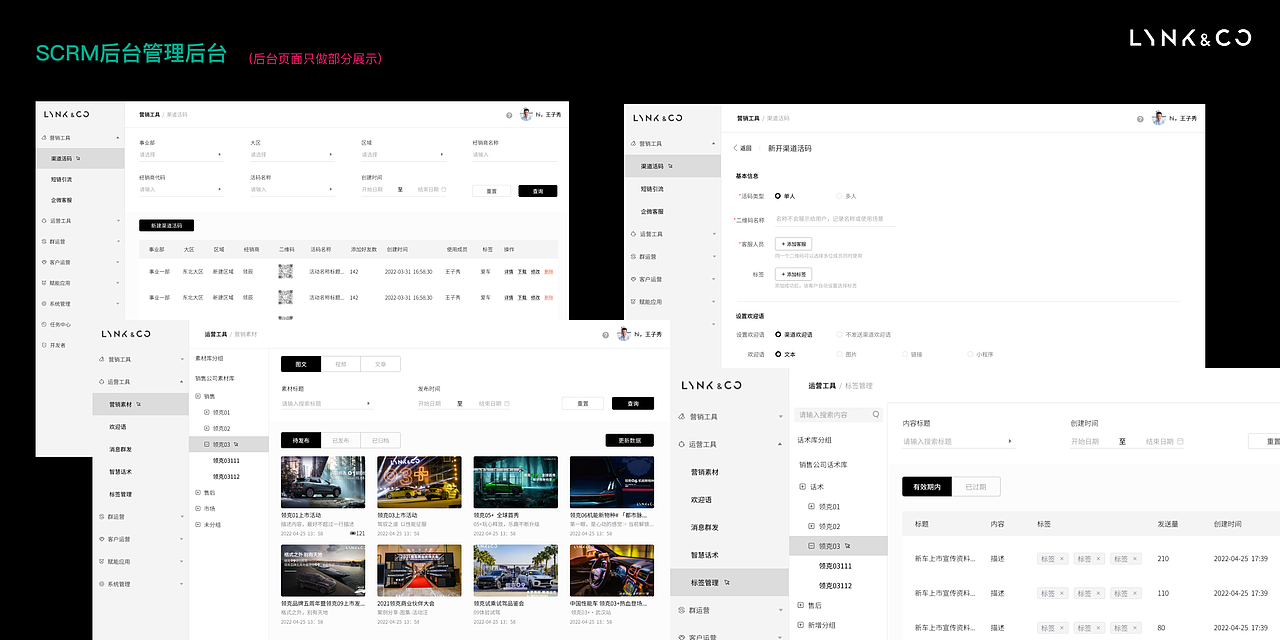Choose the 不发送渠道欢迎语 option
Screen dimensions: 1280x640
(x=839, y=335)
